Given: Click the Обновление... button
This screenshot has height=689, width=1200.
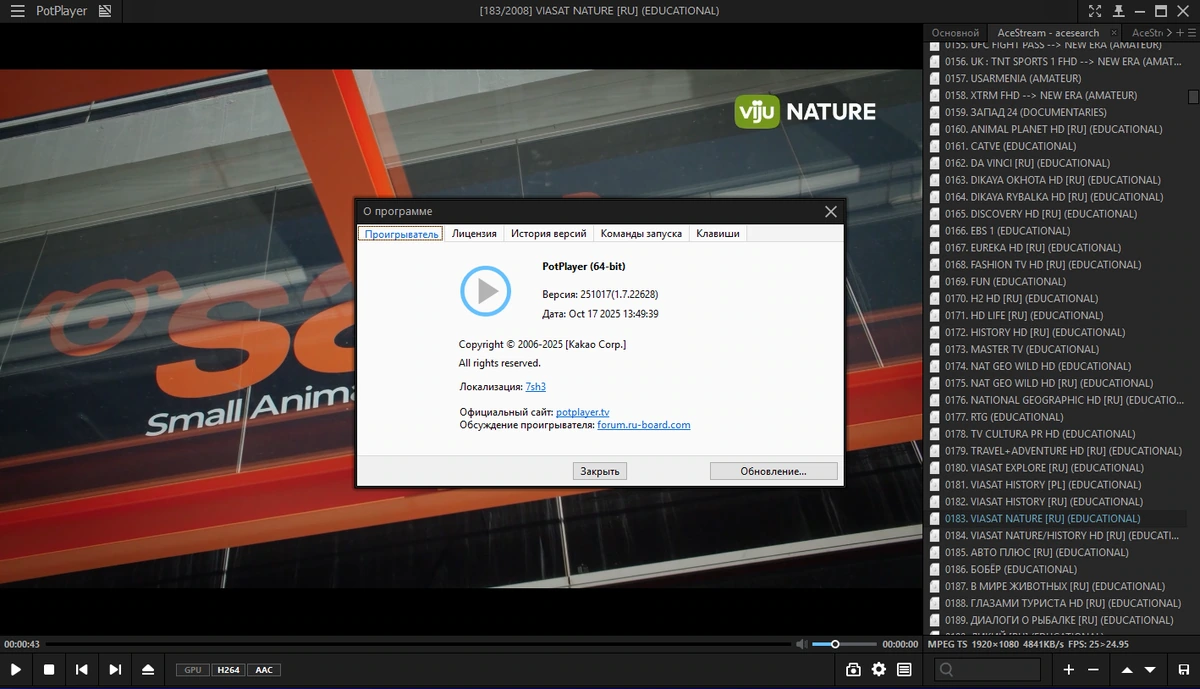Looking at the screenshot, I should click(774, 471).
